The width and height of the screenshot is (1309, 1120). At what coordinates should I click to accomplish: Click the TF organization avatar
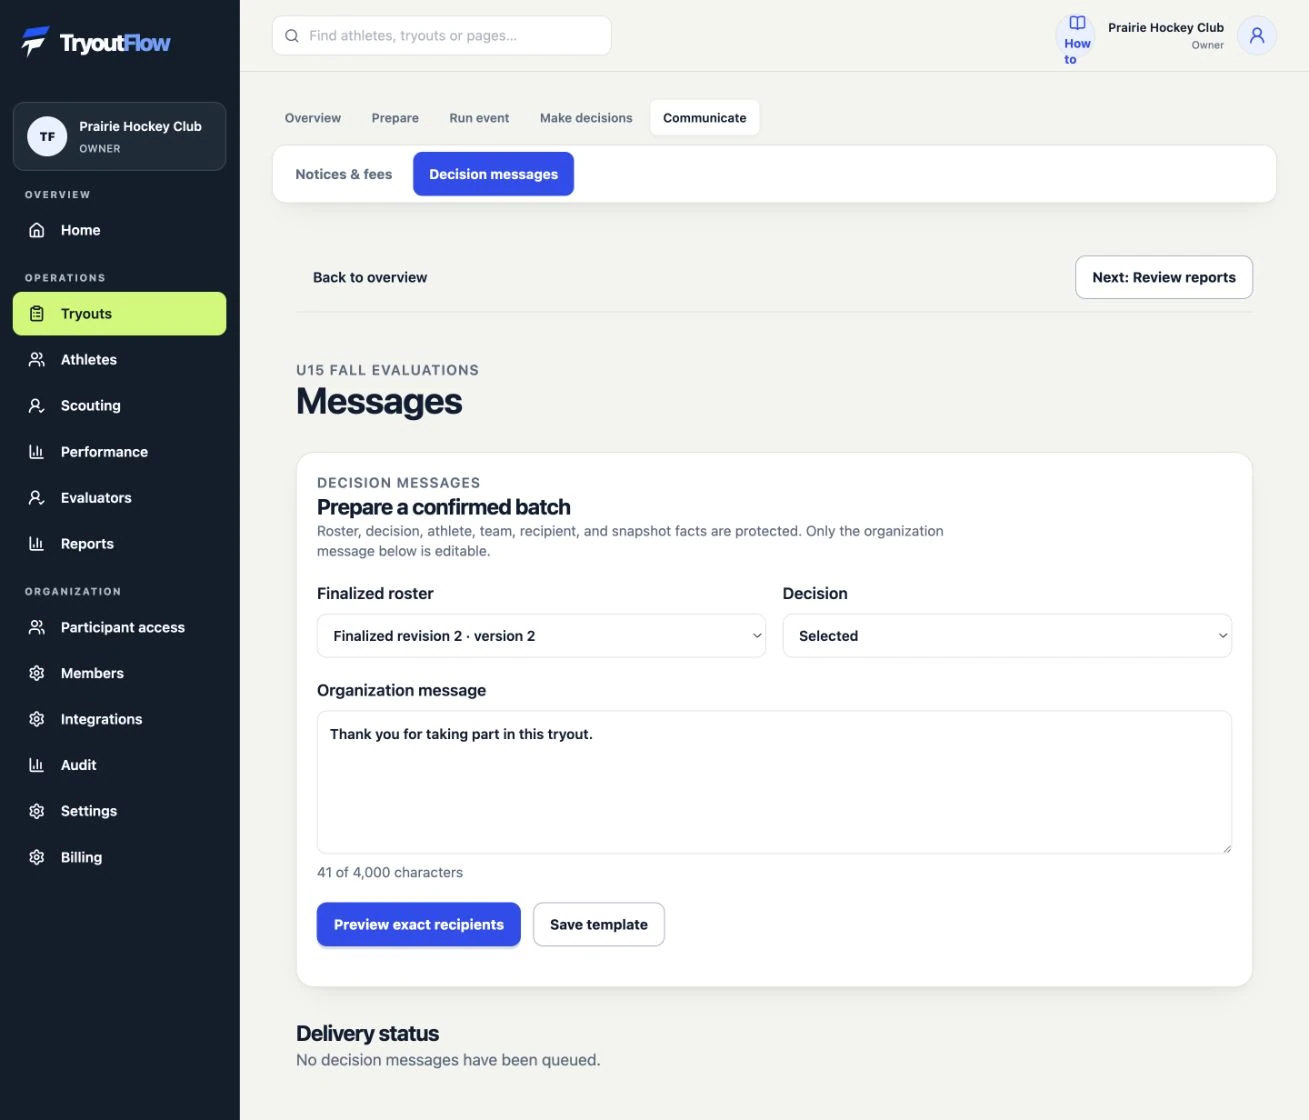click(47, 137)
